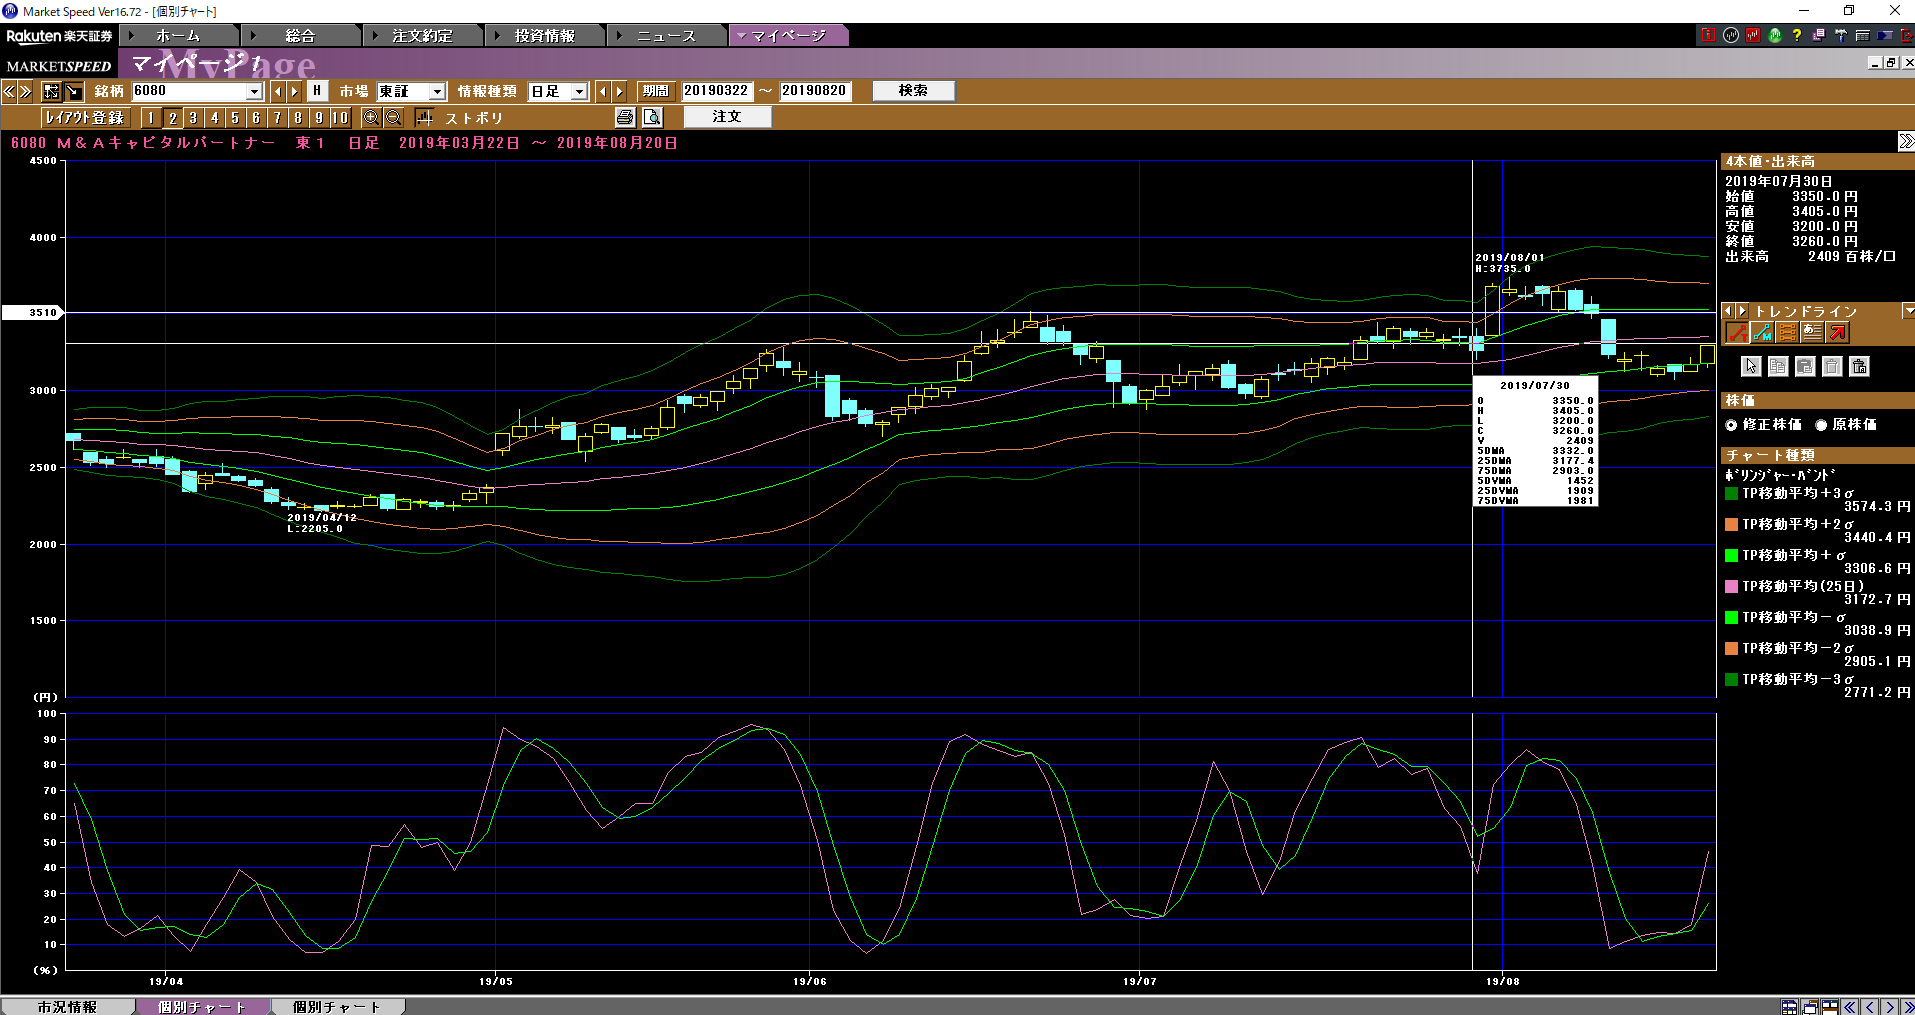Open the black round chart icon

click(1731, 35)
